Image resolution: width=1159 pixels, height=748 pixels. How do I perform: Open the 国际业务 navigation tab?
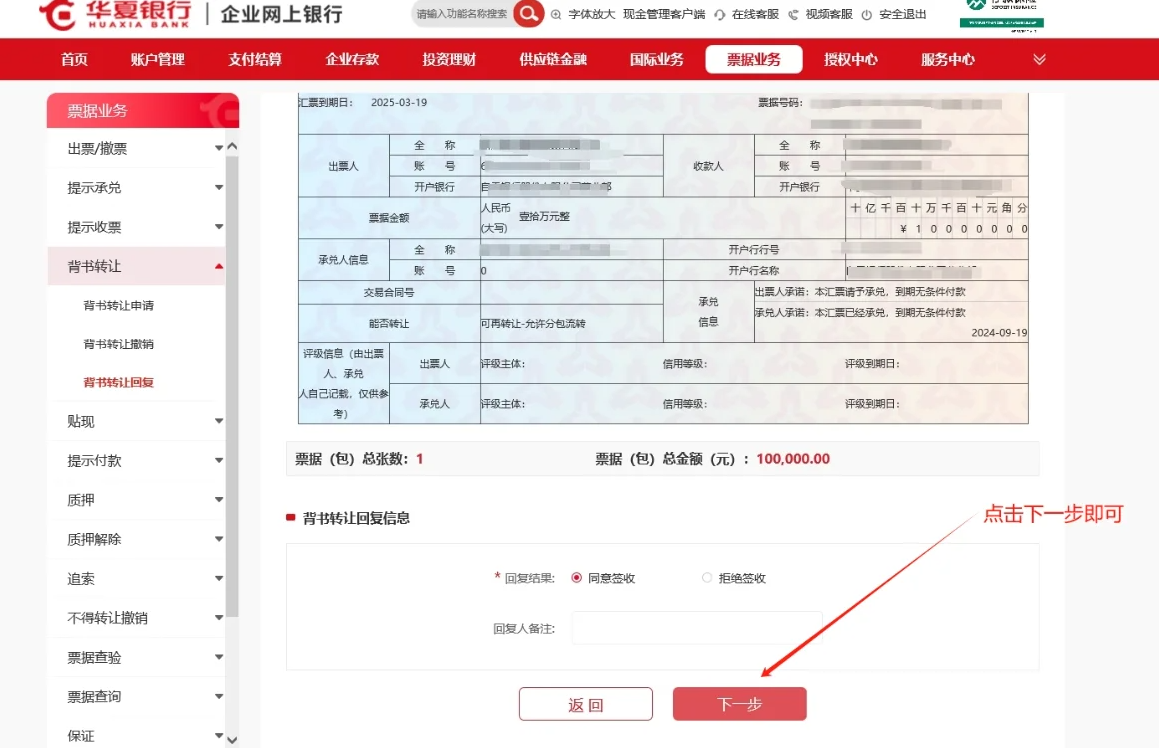(x=656, y=59)
